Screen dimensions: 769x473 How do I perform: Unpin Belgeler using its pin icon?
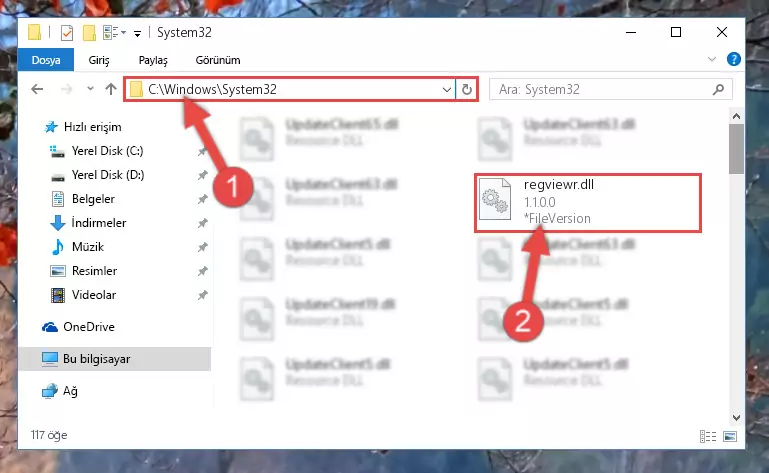tap(203, 199)
